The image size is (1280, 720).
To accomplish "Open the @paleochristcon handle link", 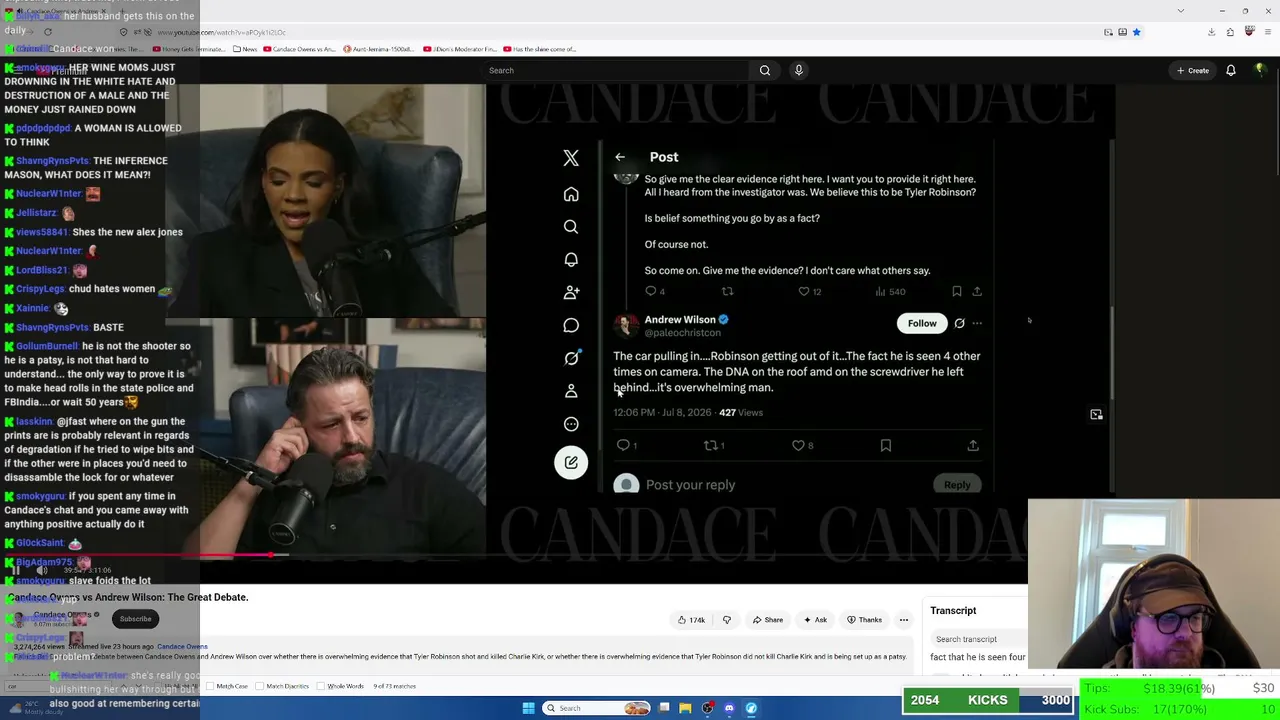I will tap(682, 333).
